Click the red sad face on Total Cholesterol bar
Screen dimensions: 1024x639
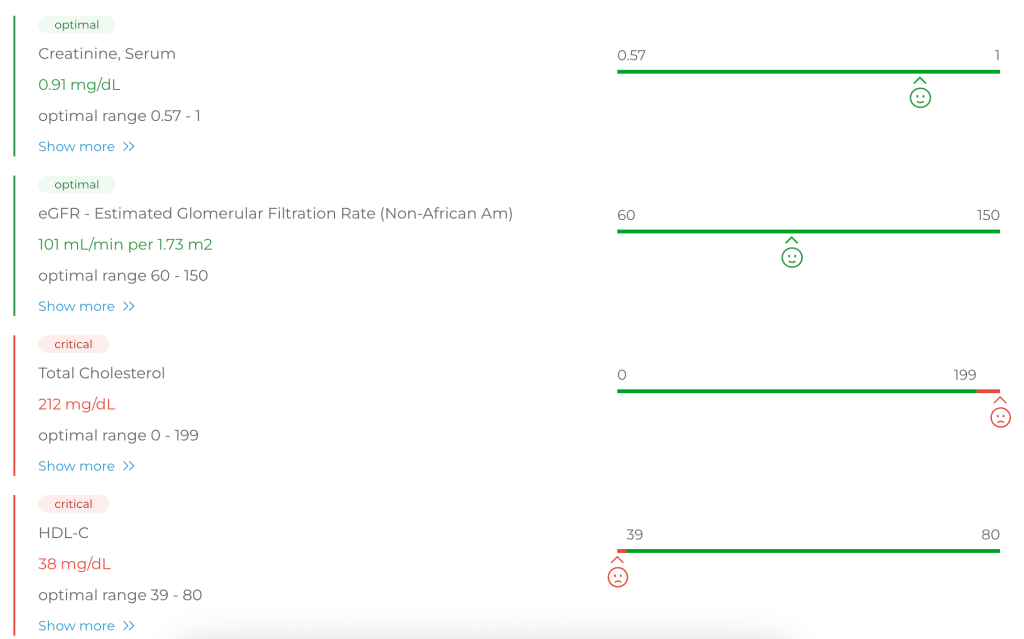[x=1000, y=417]
